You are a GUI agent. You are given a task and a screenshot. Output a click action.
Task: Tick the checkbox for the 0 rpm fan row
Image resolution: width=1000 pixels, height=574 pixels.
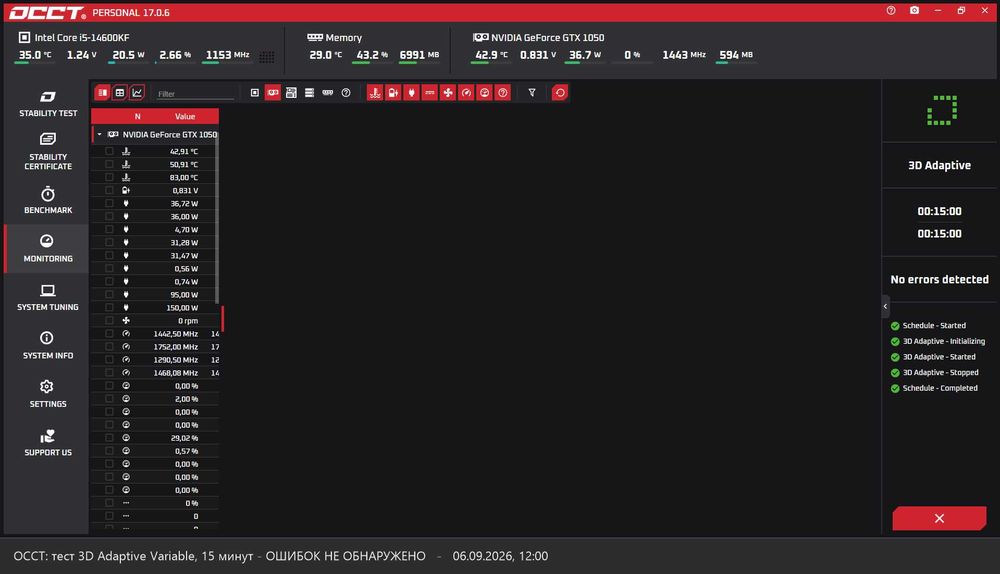[x=109, y=321]
